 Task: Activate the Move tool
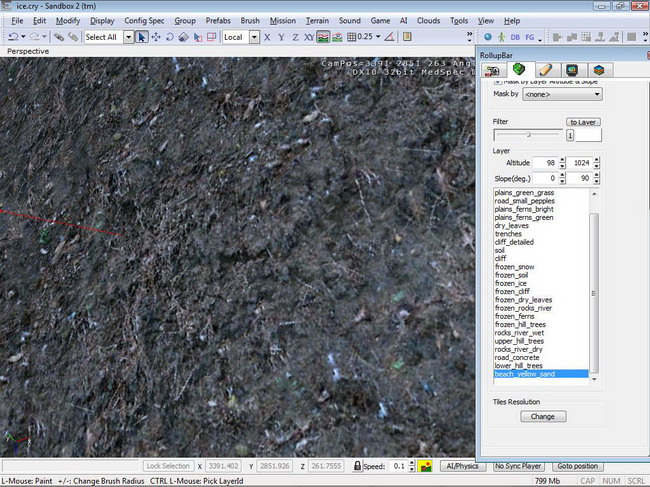[156, 37]
